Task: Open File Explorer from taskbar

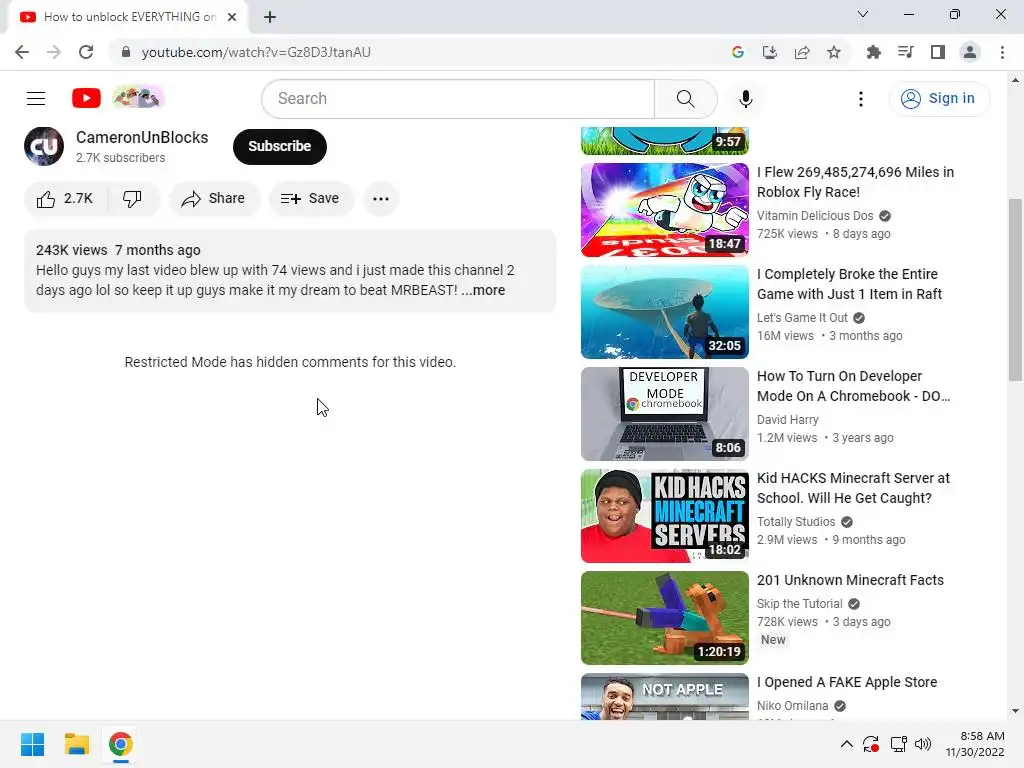Action: click(x=76, y=744)
